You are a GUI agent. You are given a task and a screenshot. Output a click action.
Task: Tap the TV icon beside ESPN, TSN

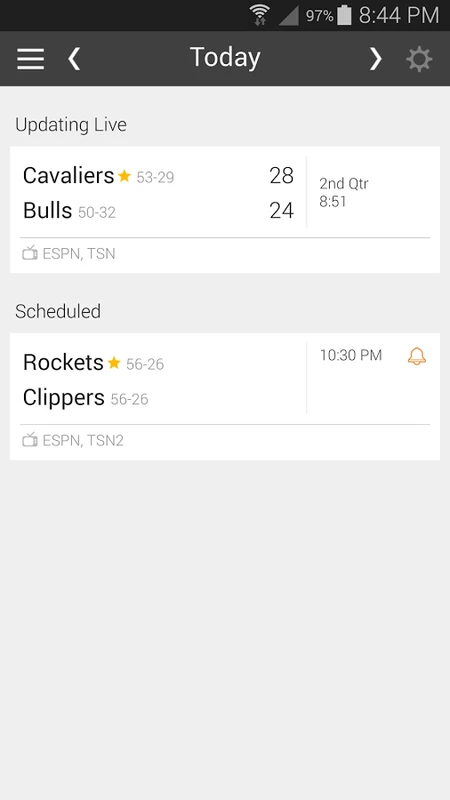coord(30,253)
